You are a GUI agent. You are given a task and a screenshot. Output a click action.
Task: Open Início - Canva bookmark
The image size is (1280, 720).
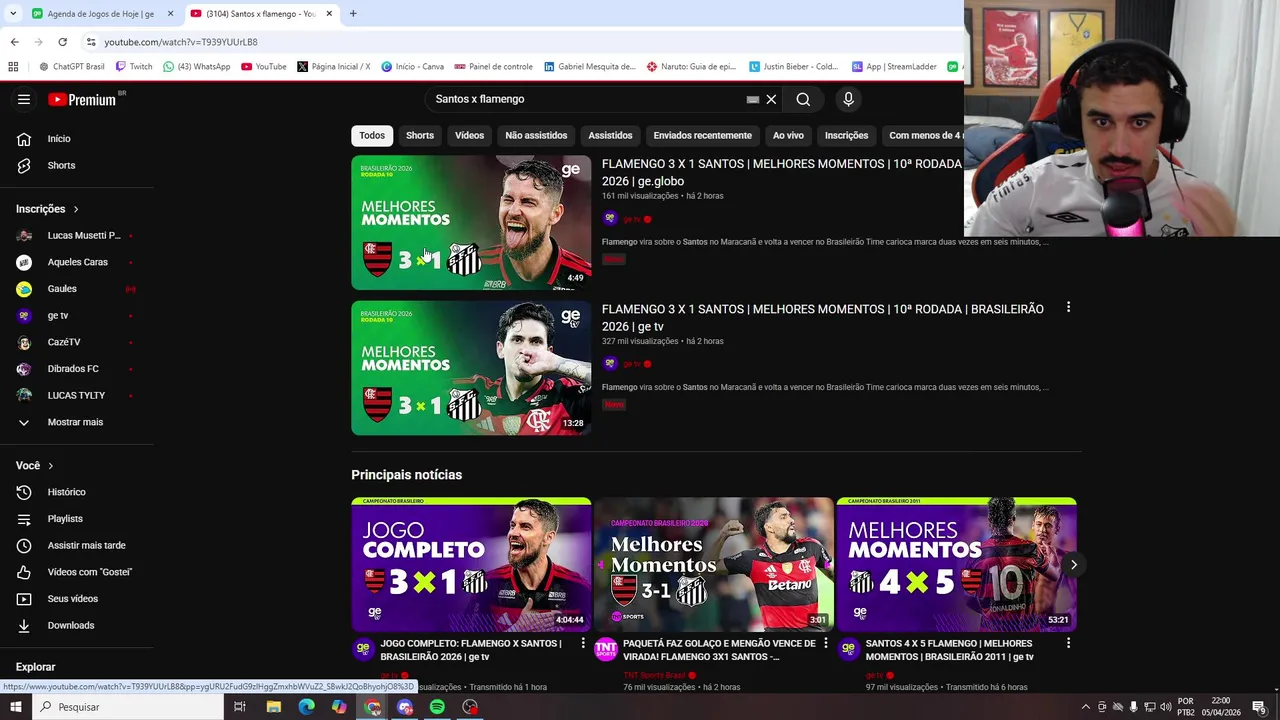(412, 67)
